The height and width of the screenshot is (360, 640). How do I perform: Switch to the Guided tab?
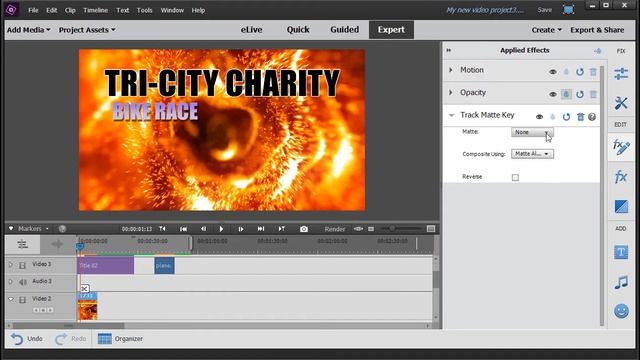coord(344,30)
